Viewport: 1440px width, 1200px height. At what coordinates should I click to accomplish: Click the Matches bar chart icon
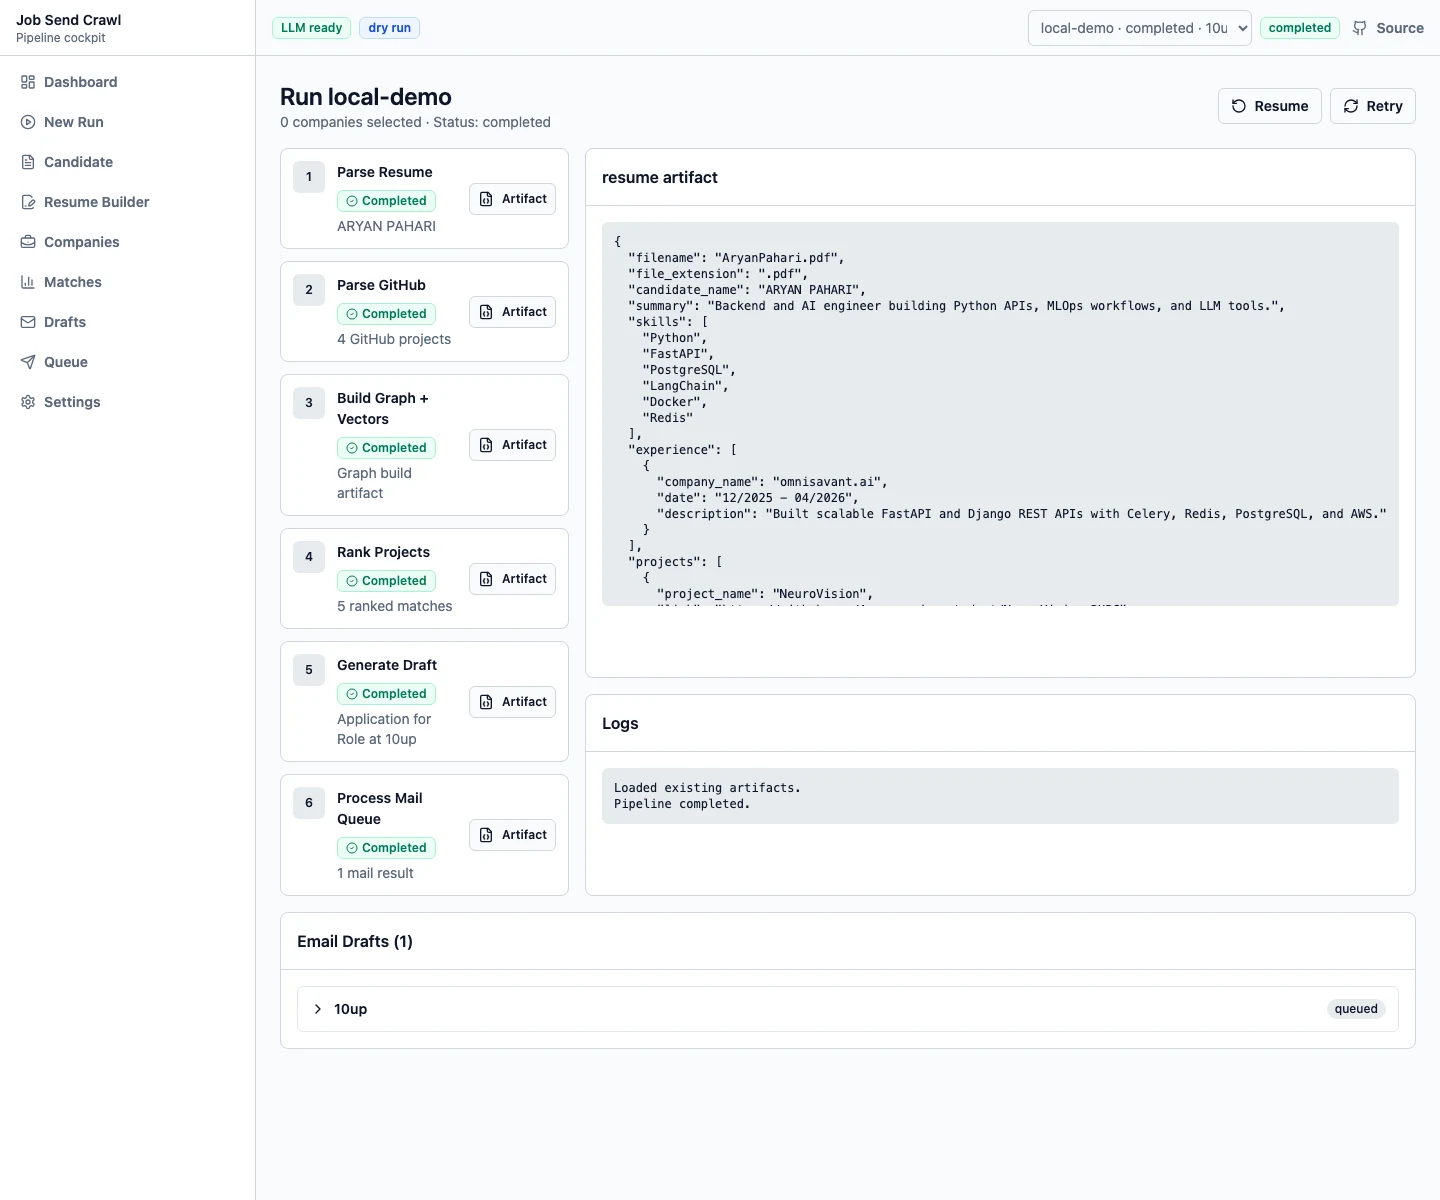click(x=28, y=282)
